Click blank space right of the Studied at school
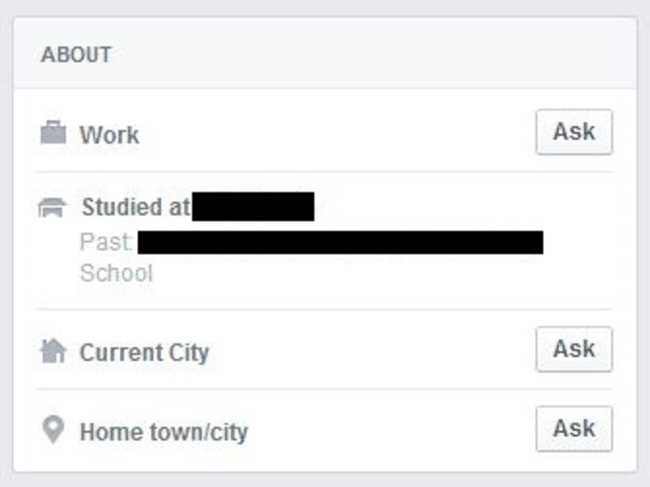This screenshot has width=650, height=487. 456,206
